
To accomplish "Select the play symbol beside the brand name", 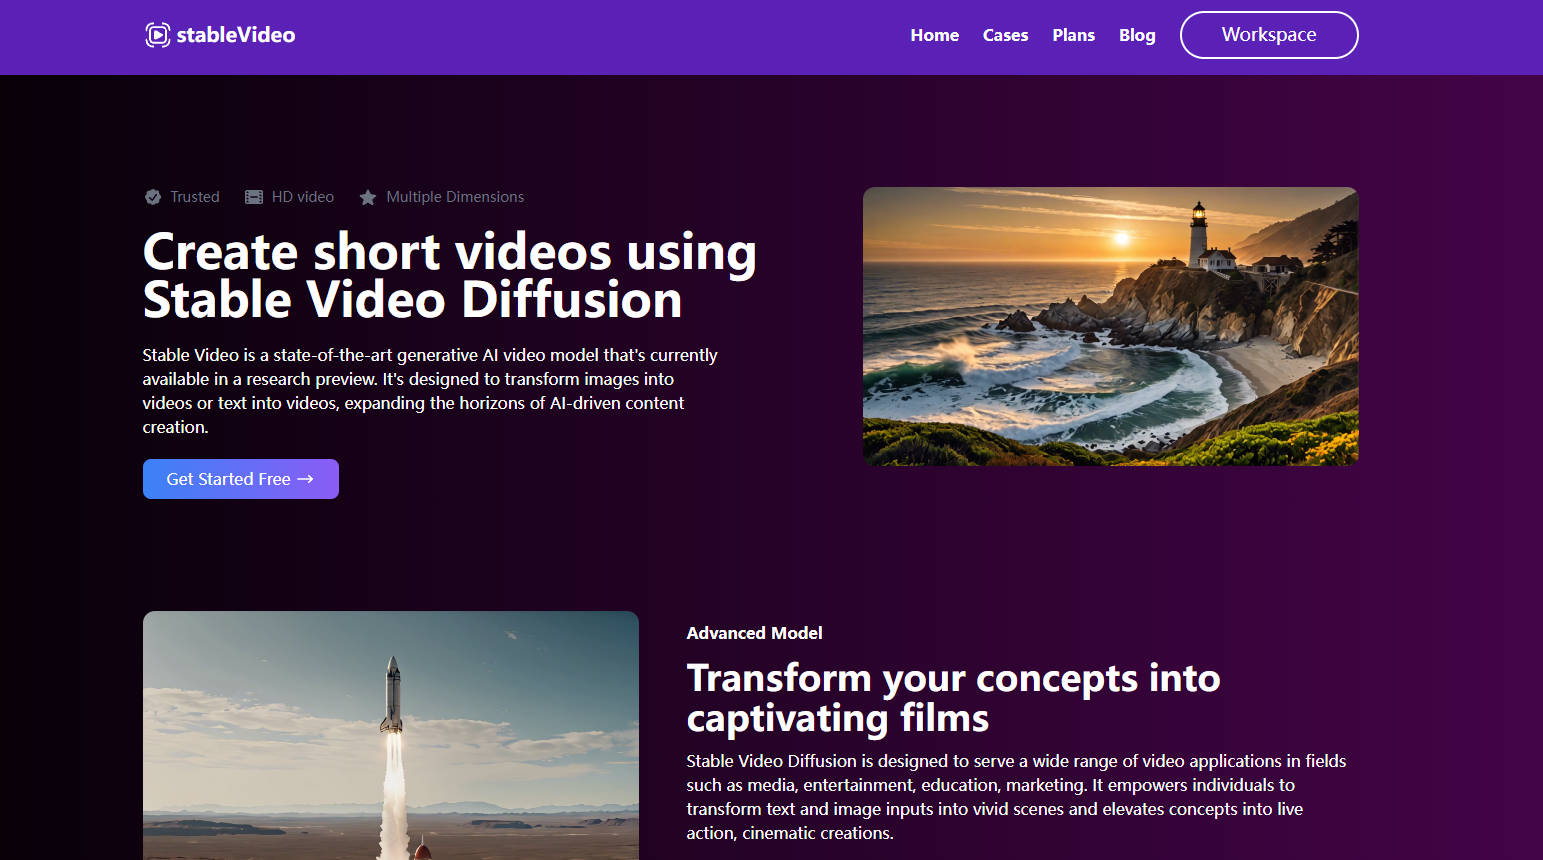I will pyautogui.click(x=157, y=35).
